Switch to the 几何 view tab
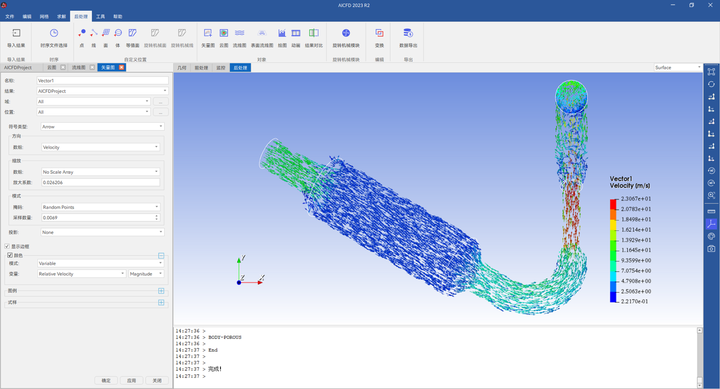720x389 pixels. pos(182,68)
